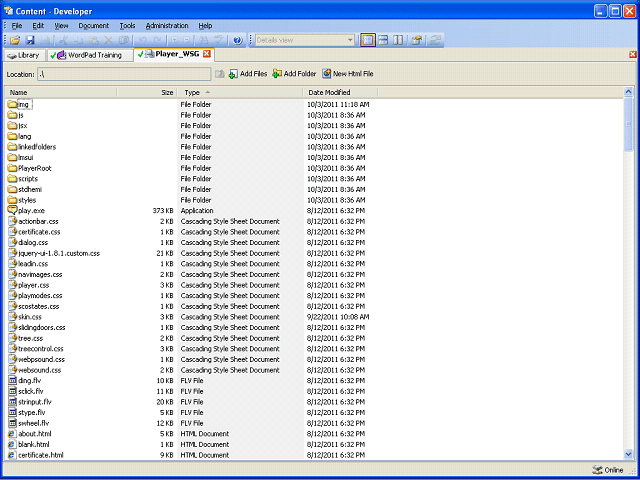Select the vertical split layout icon
Image resolution: width=640 pixels, height=480 pixels.
click(x=398, y=40)
